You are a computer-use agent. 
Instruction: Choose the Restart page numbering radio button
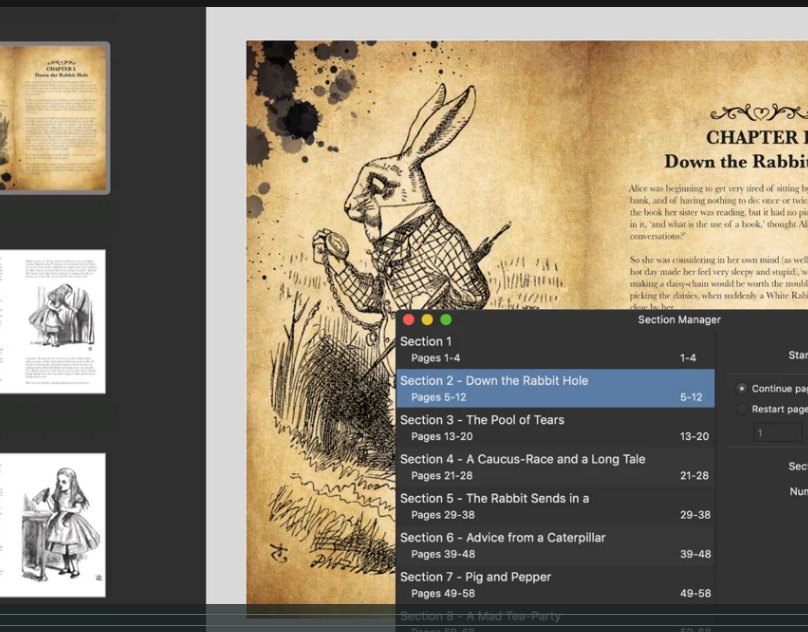(x=742, y=409)
